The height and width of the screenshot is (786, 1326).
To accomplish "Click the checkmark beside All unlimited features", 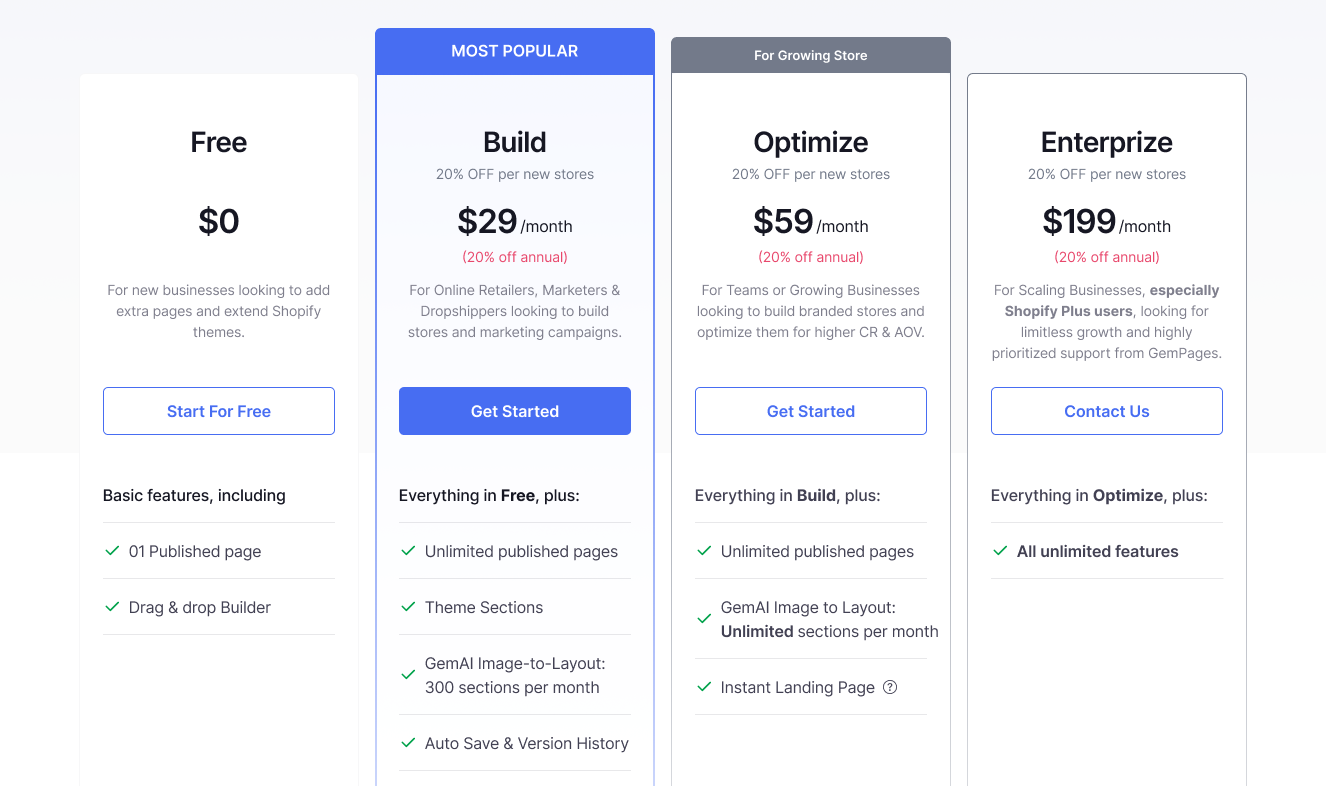I will 1000,551.
